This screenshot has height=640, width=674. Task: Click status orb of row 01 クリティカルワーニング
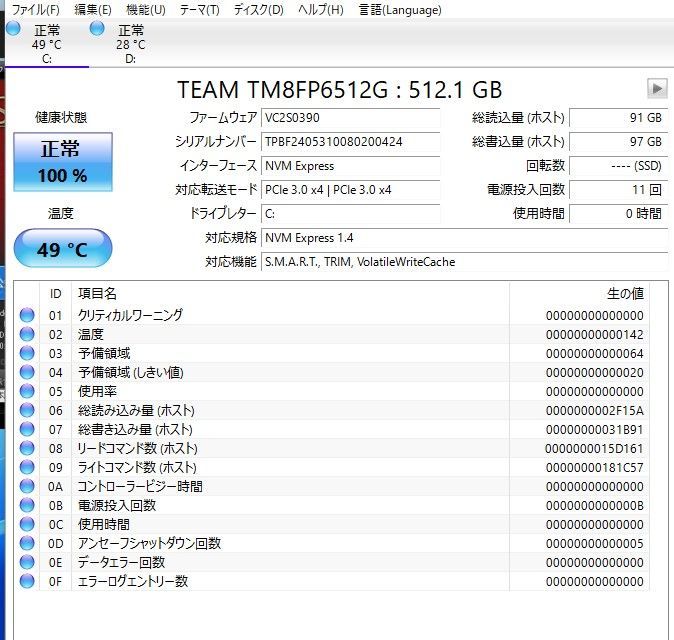point(27,315)
